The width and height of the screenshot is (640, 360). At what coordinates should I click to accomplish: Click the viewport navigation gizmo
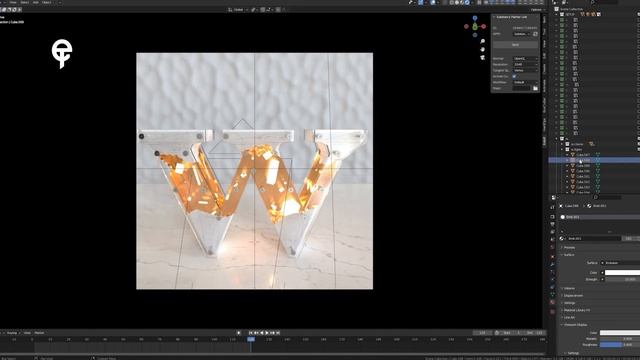tap(475, 27)
